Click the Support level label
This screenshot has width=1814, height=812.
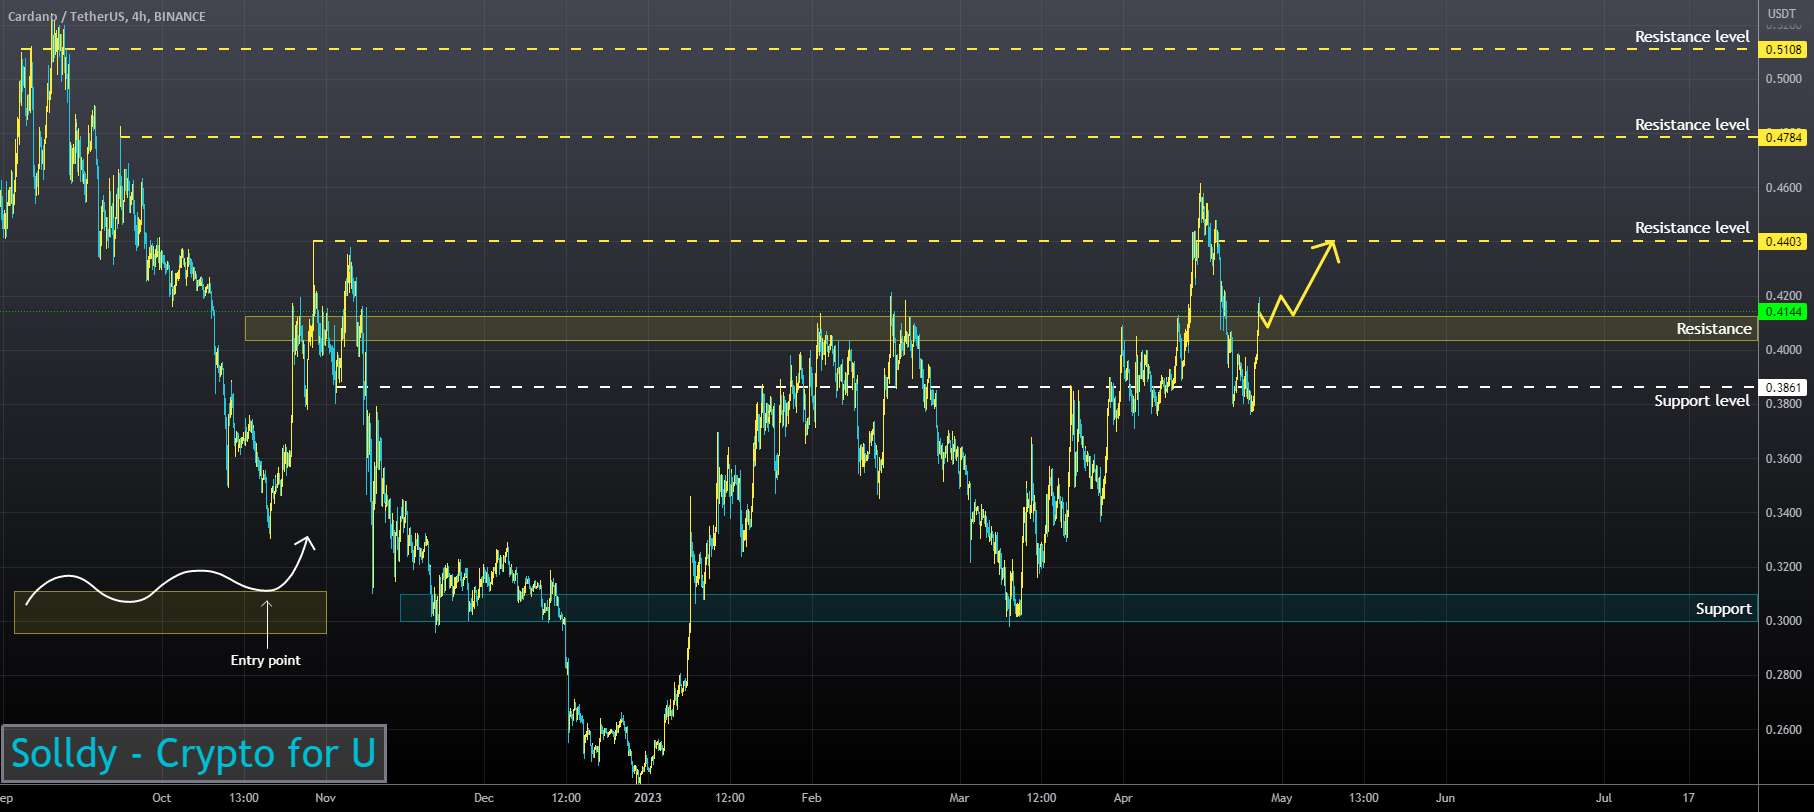pos(1702,401)
